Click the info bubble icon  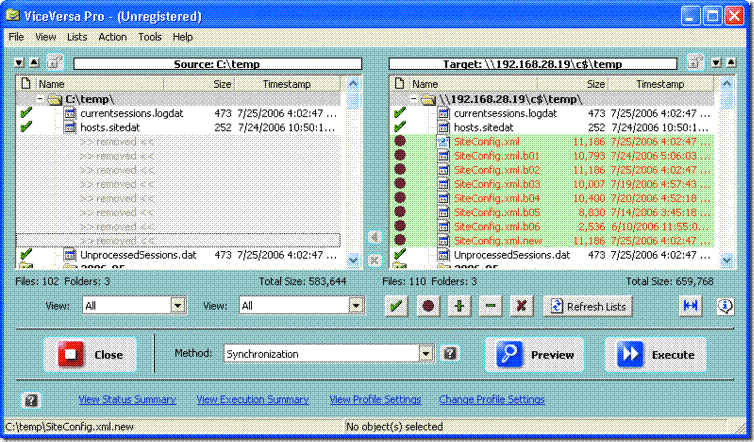click(725, 306)
